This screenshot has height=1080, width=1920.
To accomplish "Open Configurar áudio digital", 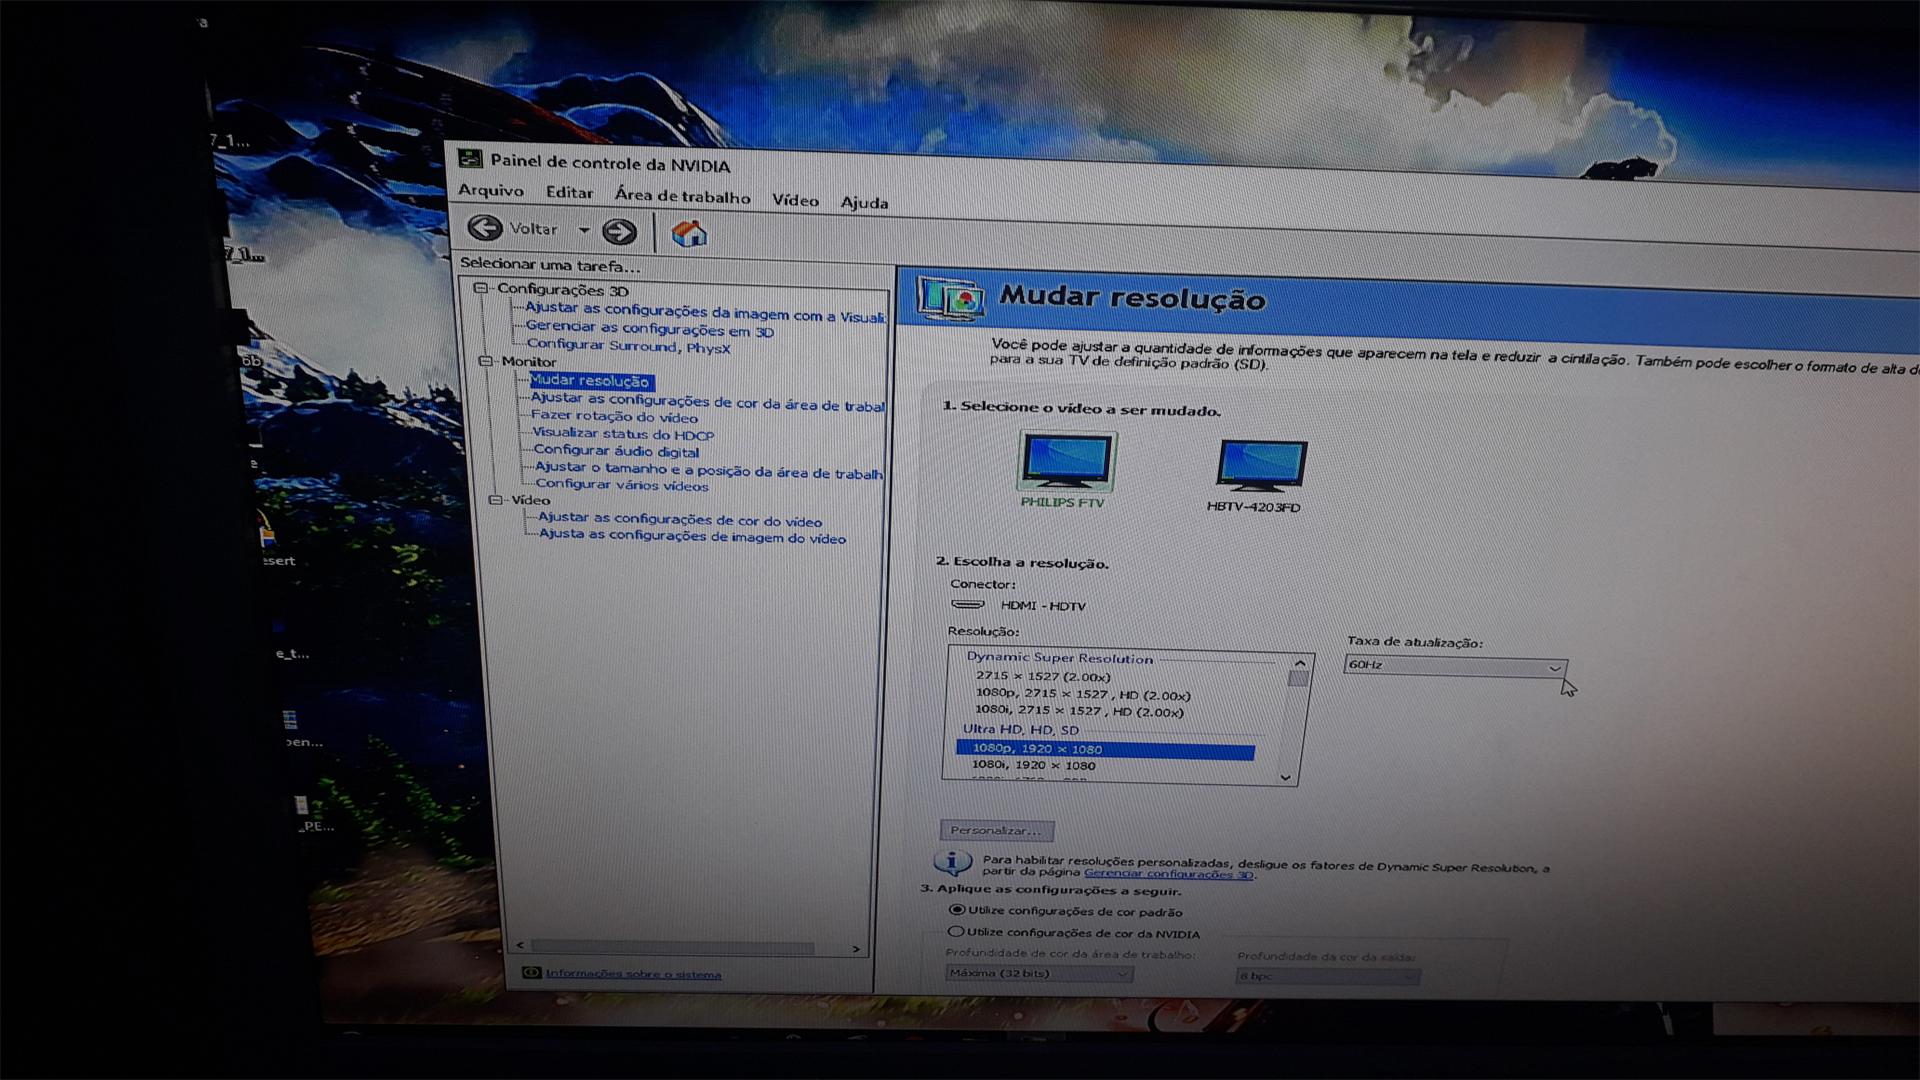I will [x=616, y=451].
